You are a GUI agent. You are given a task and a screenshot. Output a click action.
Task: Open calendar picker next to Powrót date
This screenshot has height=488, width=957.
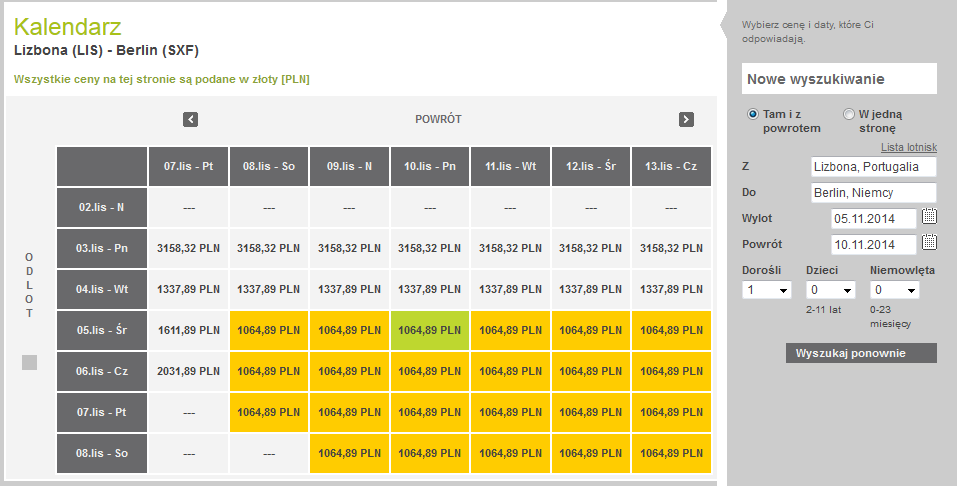tap(929, 242)
